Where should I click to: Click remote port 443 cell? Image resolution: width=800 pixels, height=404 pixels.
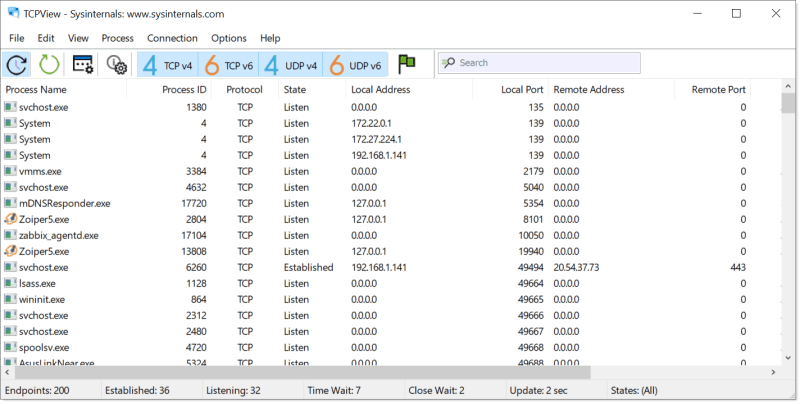pyautogui.click(x=738, y=267)
